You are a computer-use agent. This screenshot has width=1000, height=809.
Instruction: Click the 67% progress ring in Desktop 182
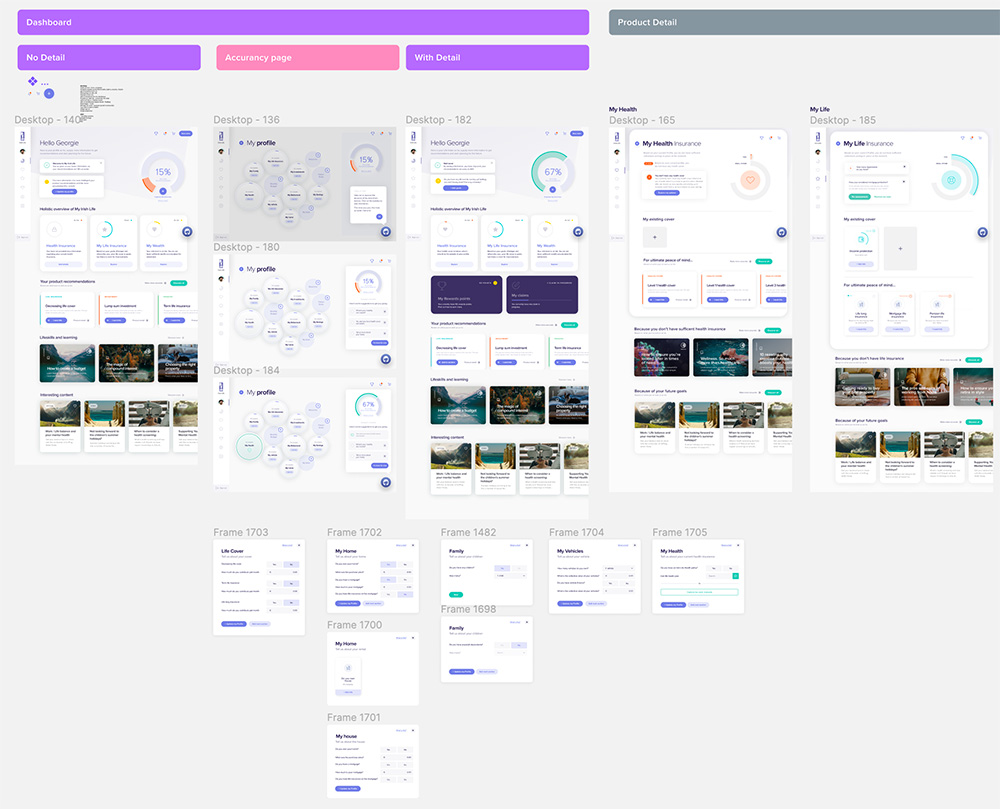coord(553,172)
